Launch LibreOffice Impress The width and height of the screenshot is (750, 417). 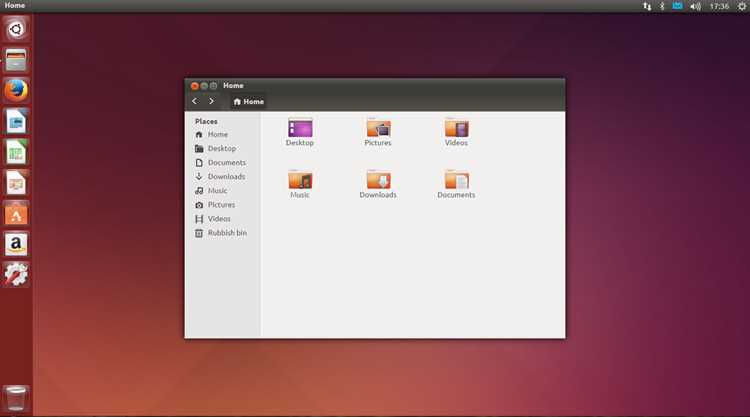[16, 183]
